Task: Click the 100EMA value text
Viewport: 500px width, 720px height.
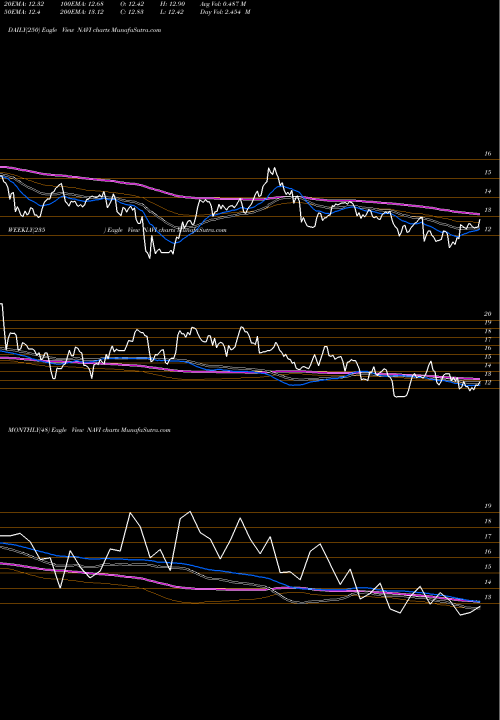Action: (x=82, y=4)
